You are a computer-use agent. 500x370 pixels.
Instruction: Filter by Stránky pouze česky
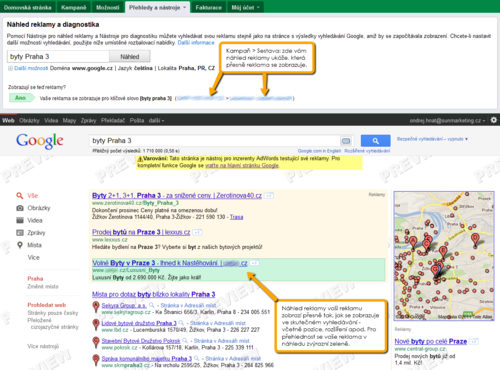coord(53,313)
